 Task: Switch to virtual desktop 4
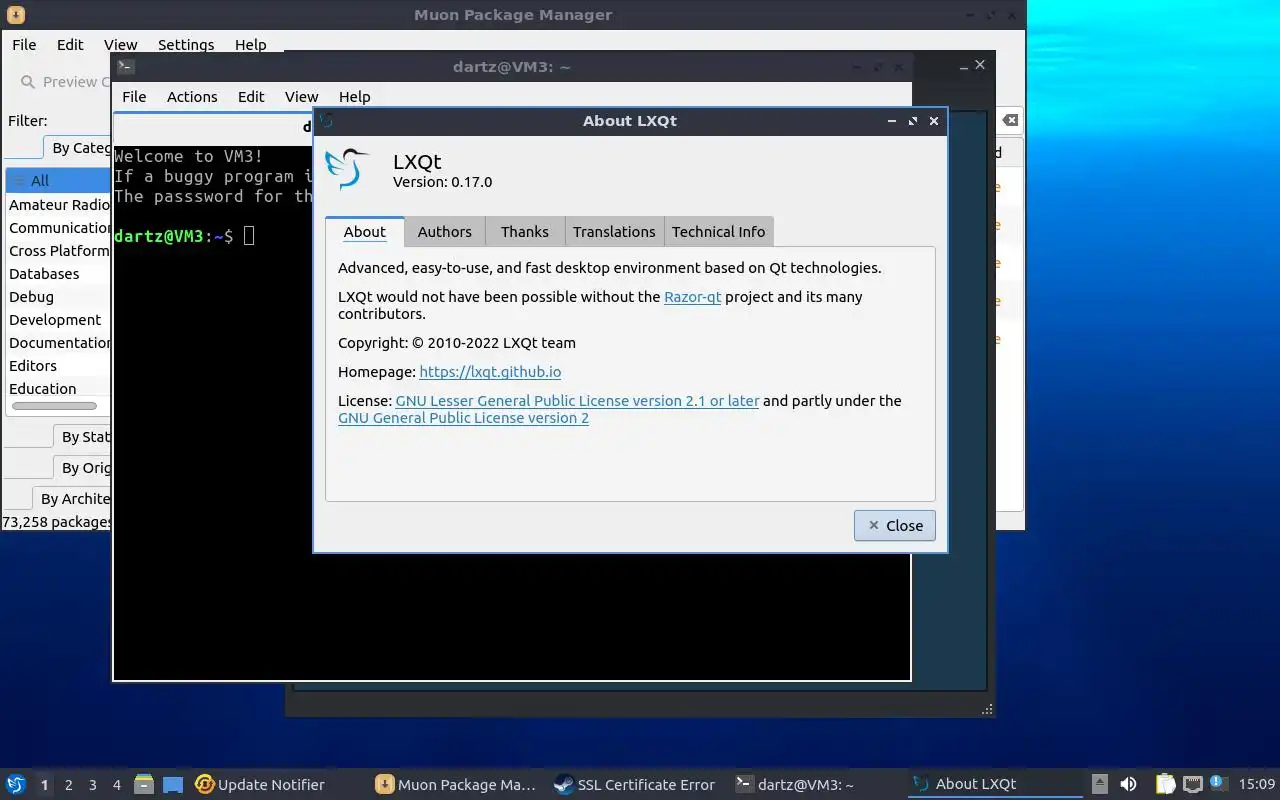click(x=116, y=785)
